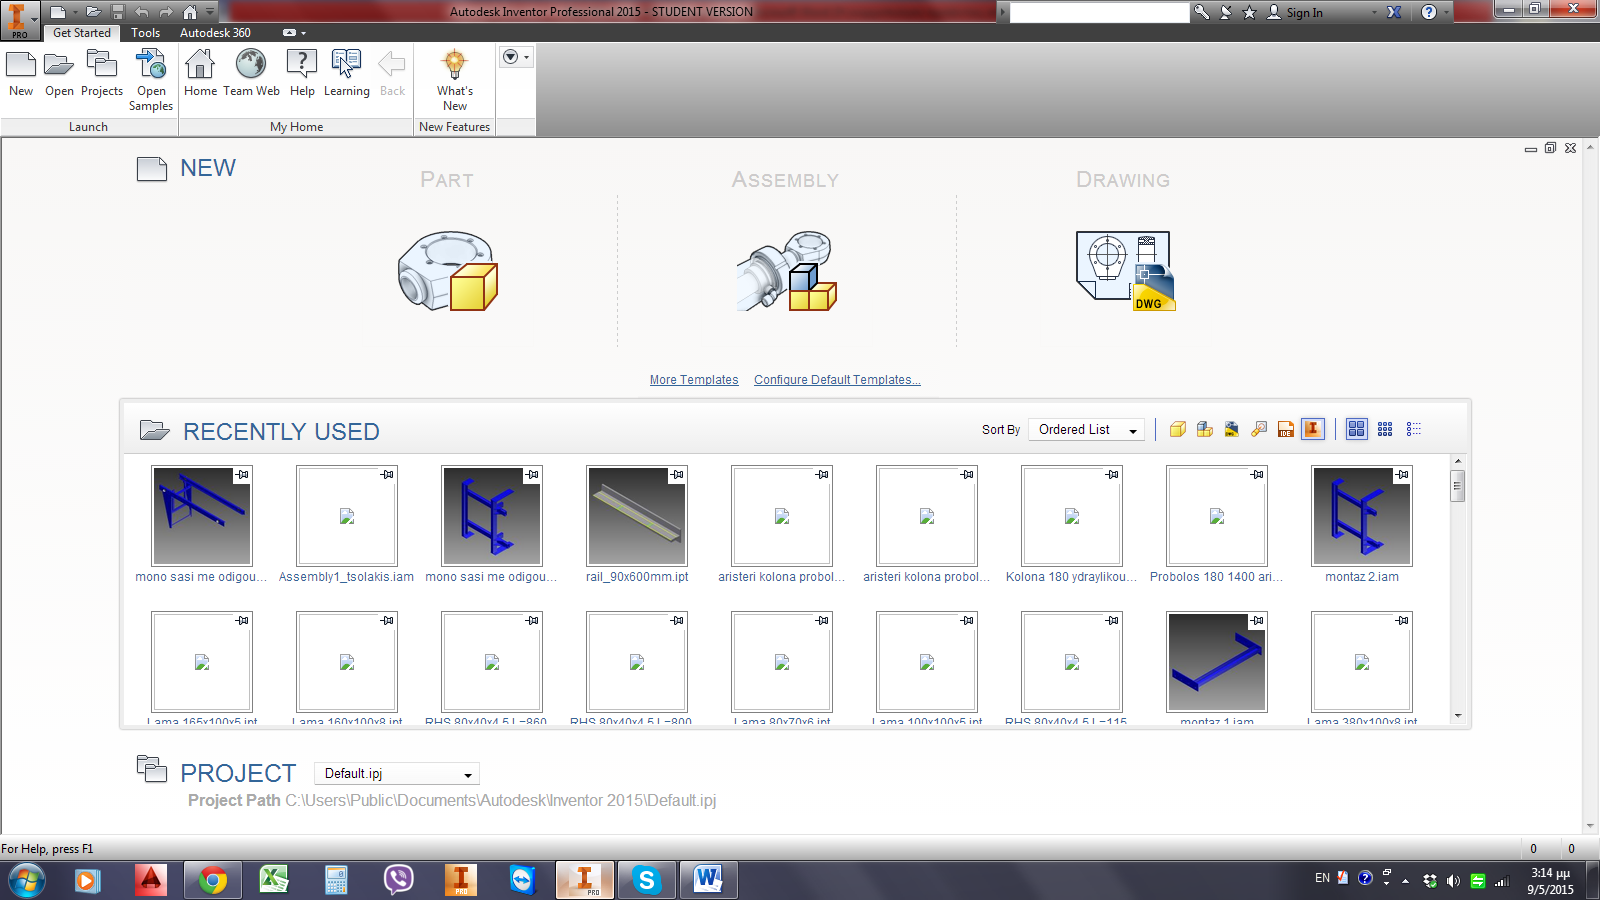Open Google Chrome from the taskbar

212,880
